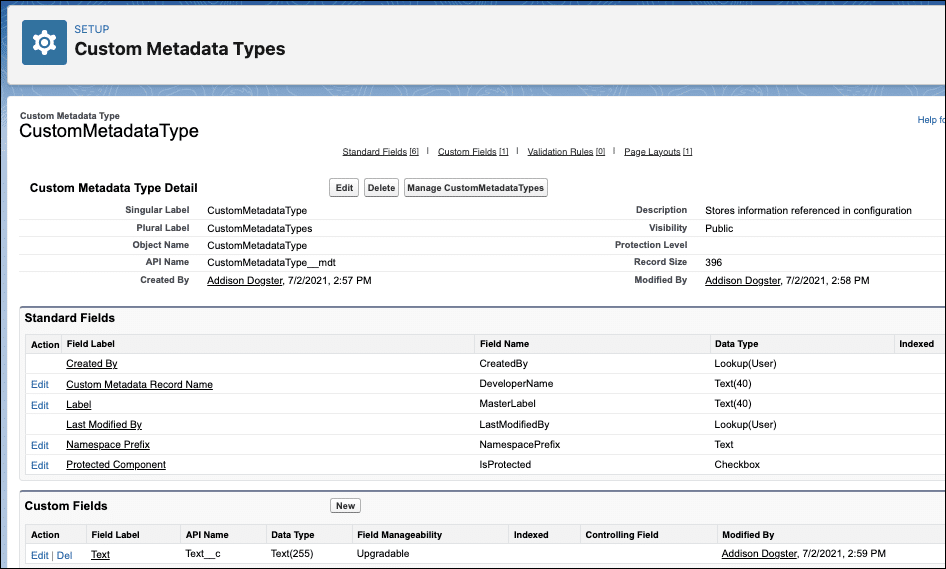The width and height of the screenshot is (946, 569).
Task: Click the Setup gear icon
Action: (44, 42)
